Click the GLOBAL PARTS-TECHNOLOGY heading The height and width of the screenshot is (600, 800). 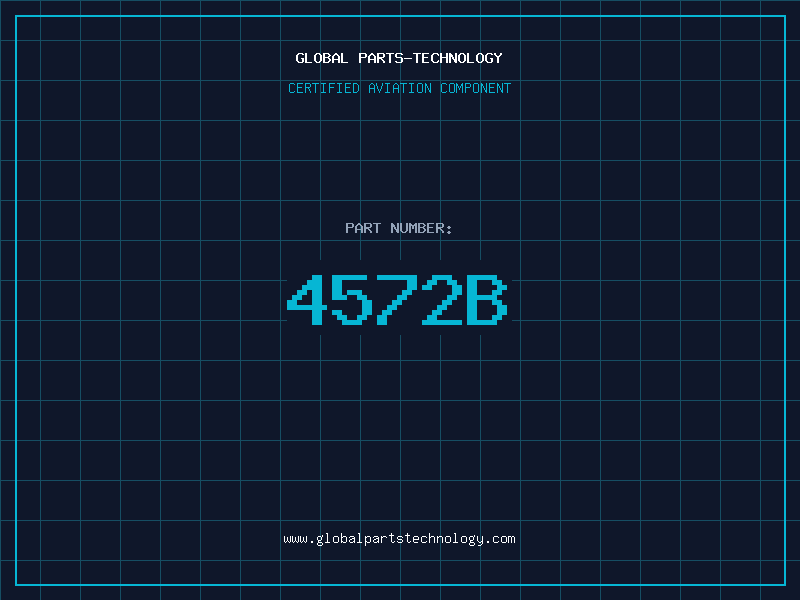(399, 58)
